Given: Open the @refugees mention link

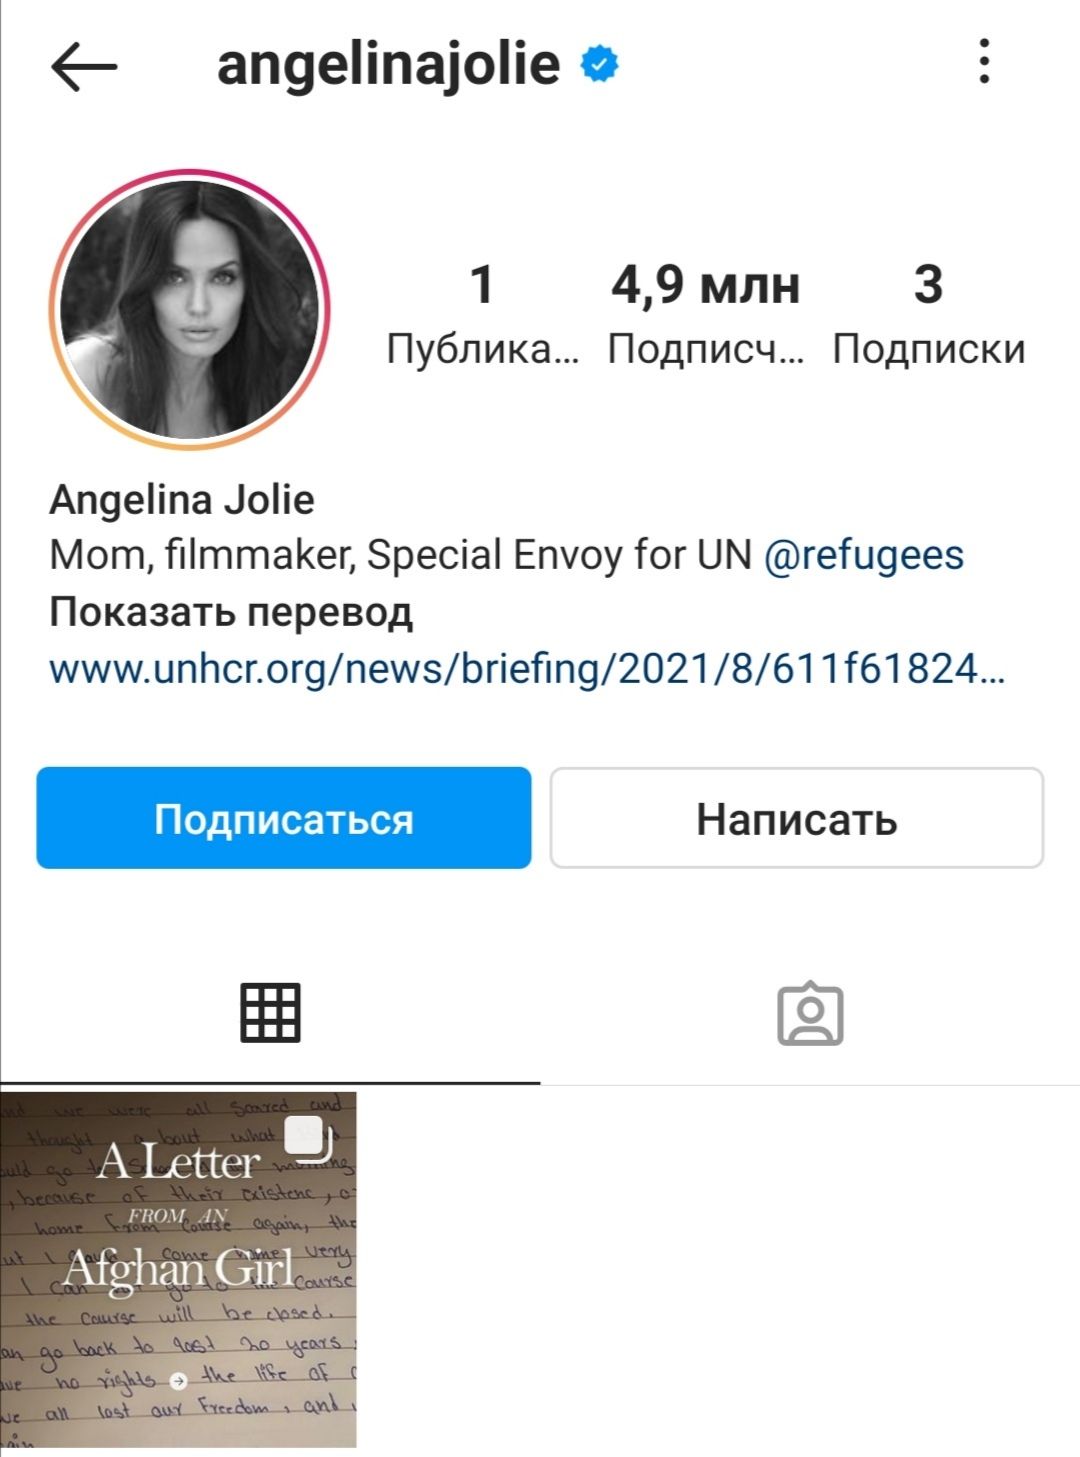Looking at the screenshot, I should [864, 554].
